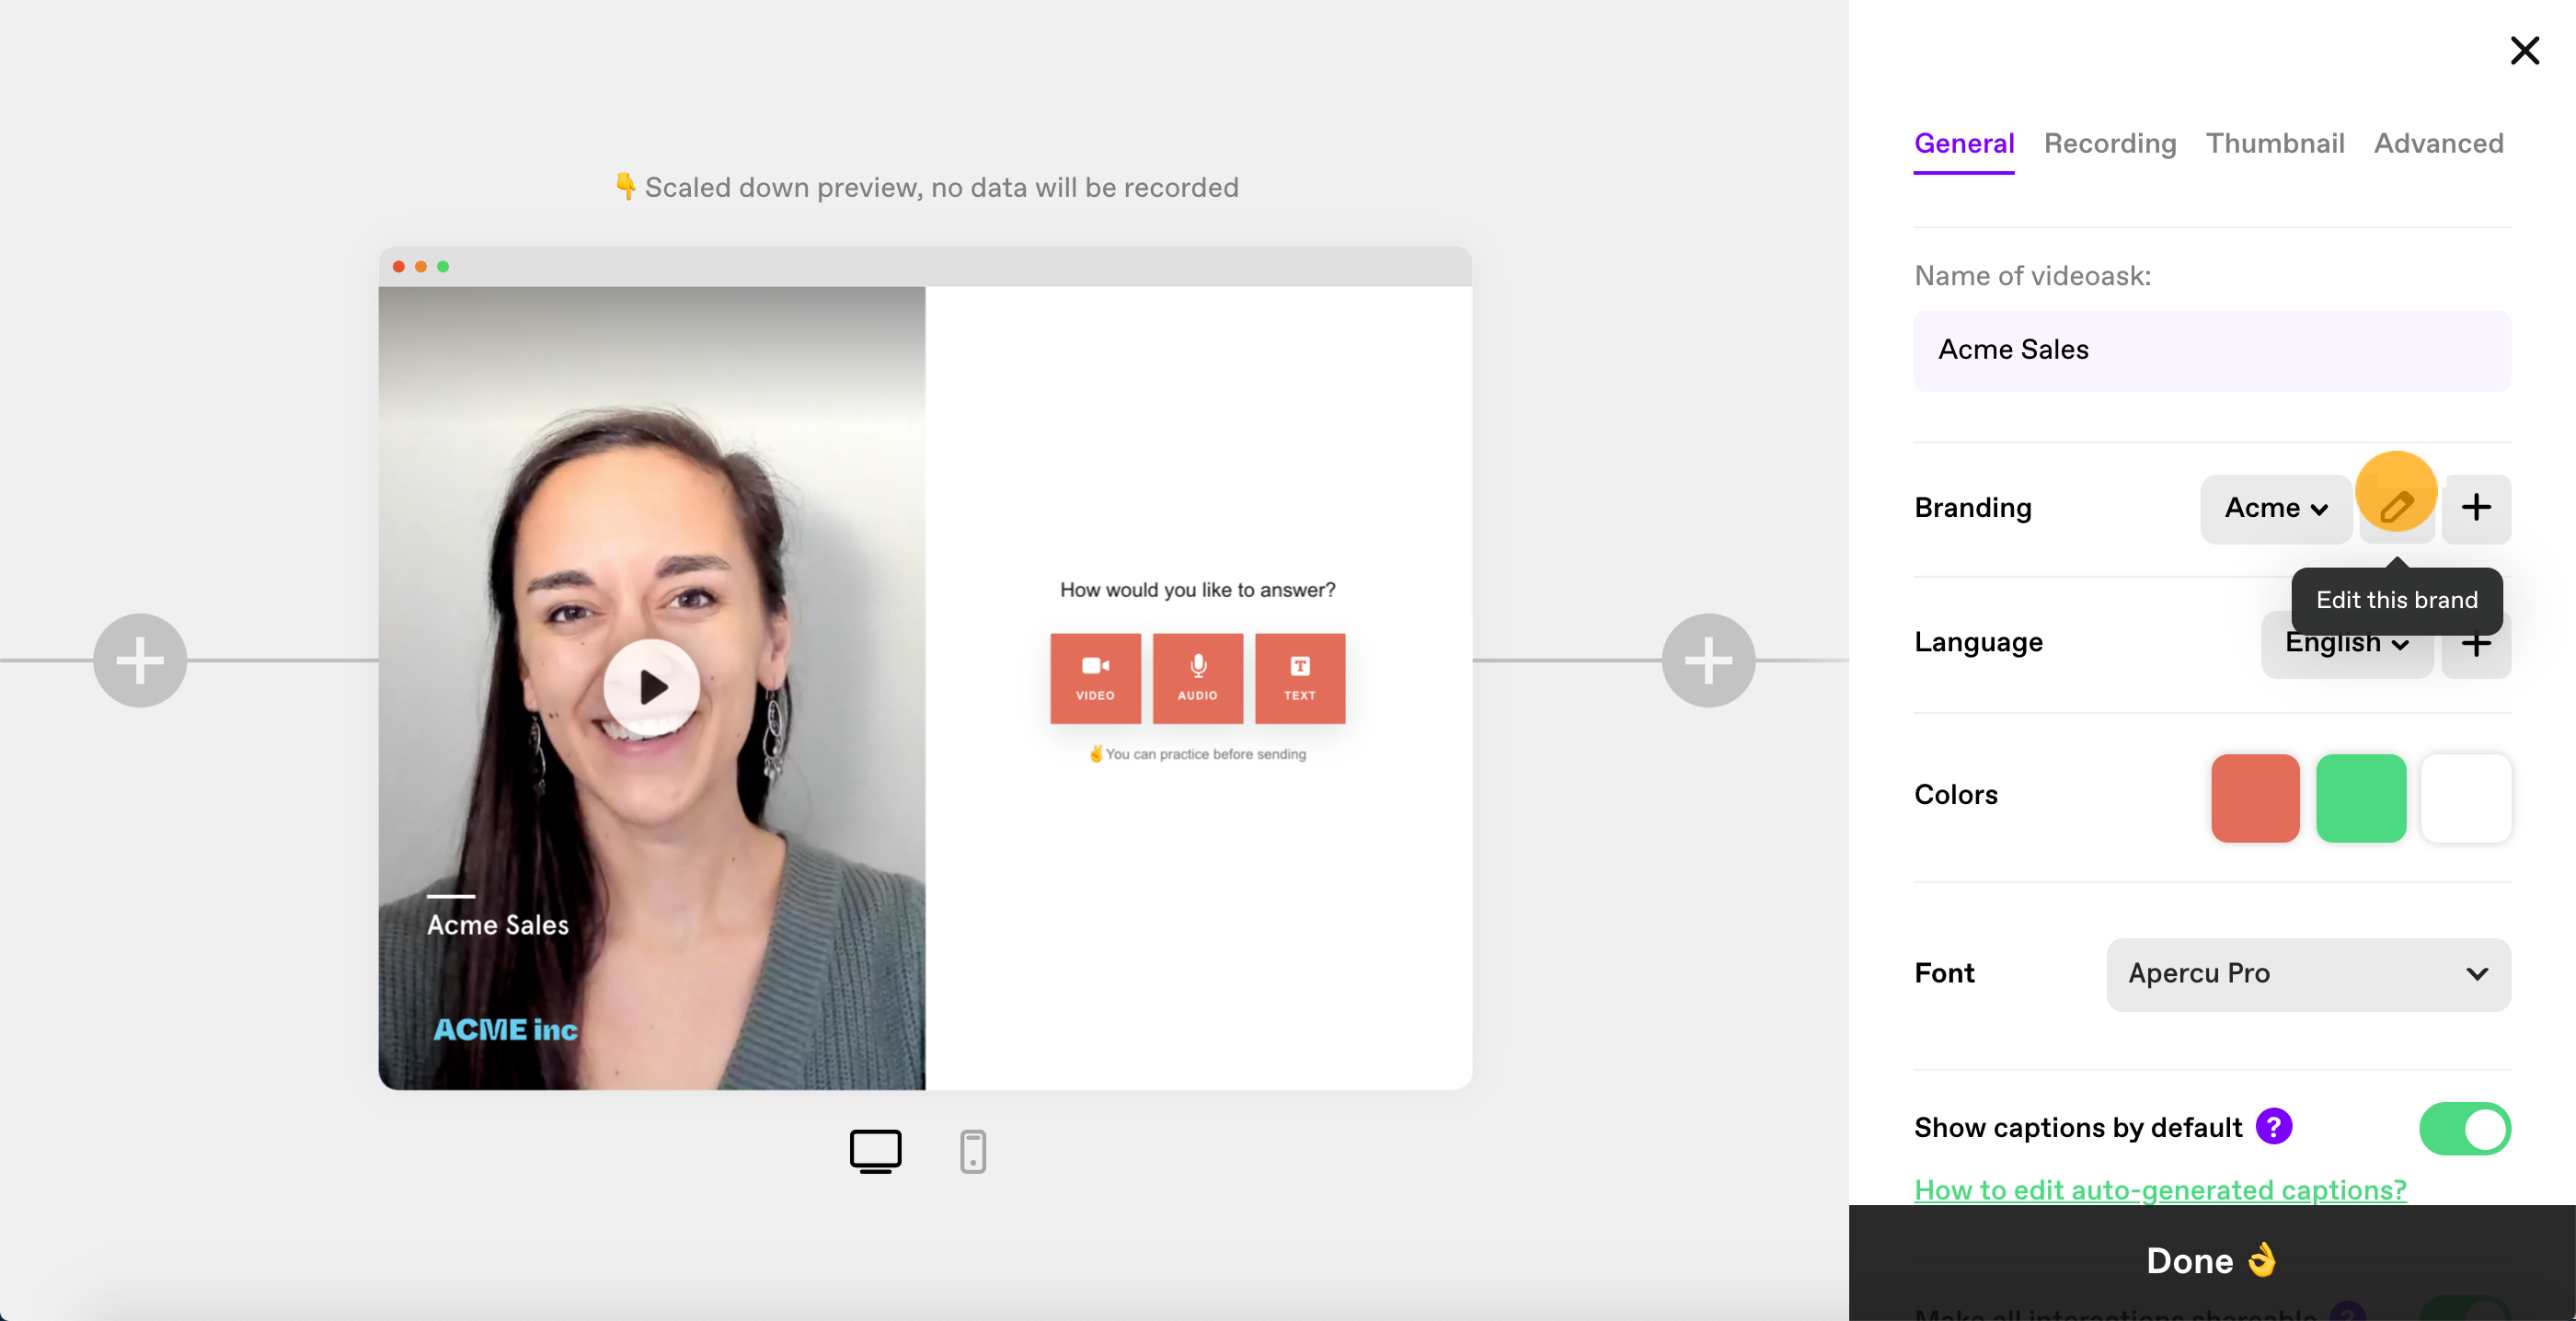Viewport: 2576px width, 1321px height.
Task: Play the preview video
Action: (x=651, y=687)
